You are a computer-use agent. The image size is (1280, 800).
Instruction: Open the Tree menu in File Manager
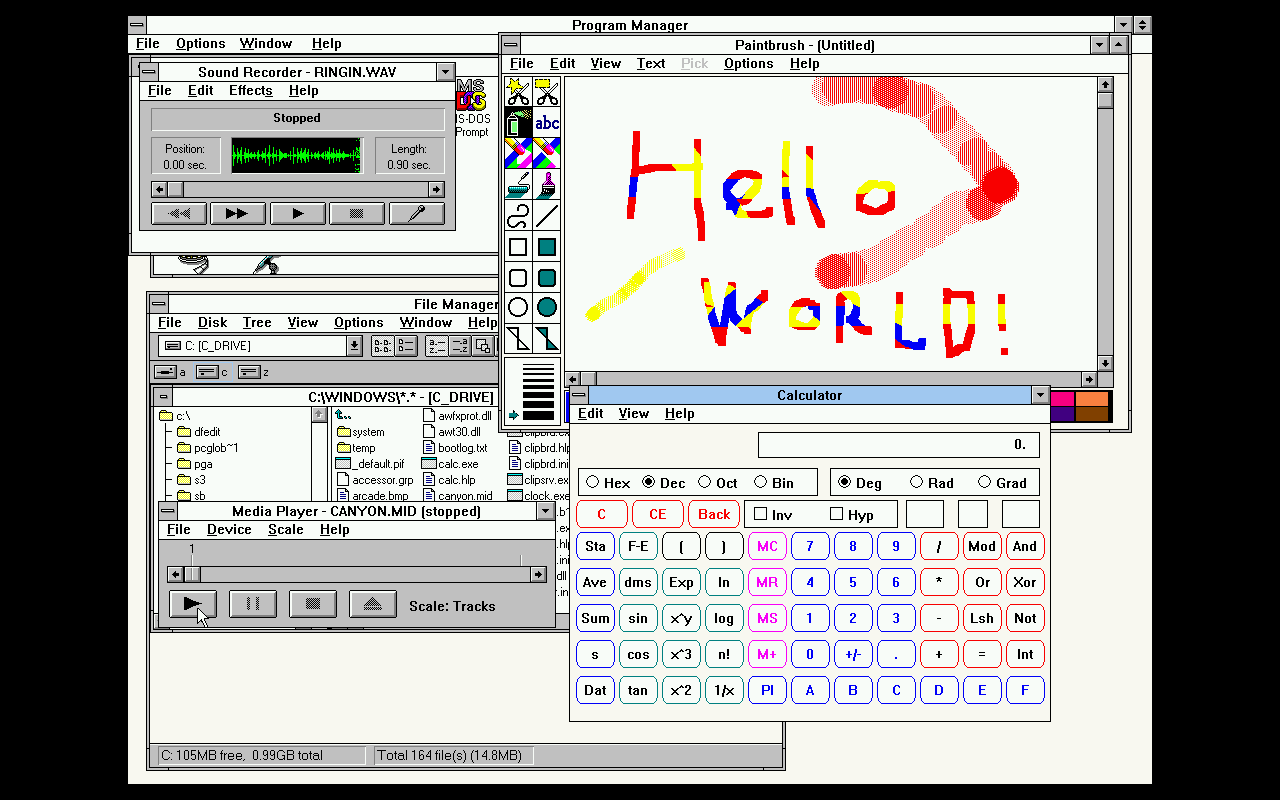coord(257,322)
